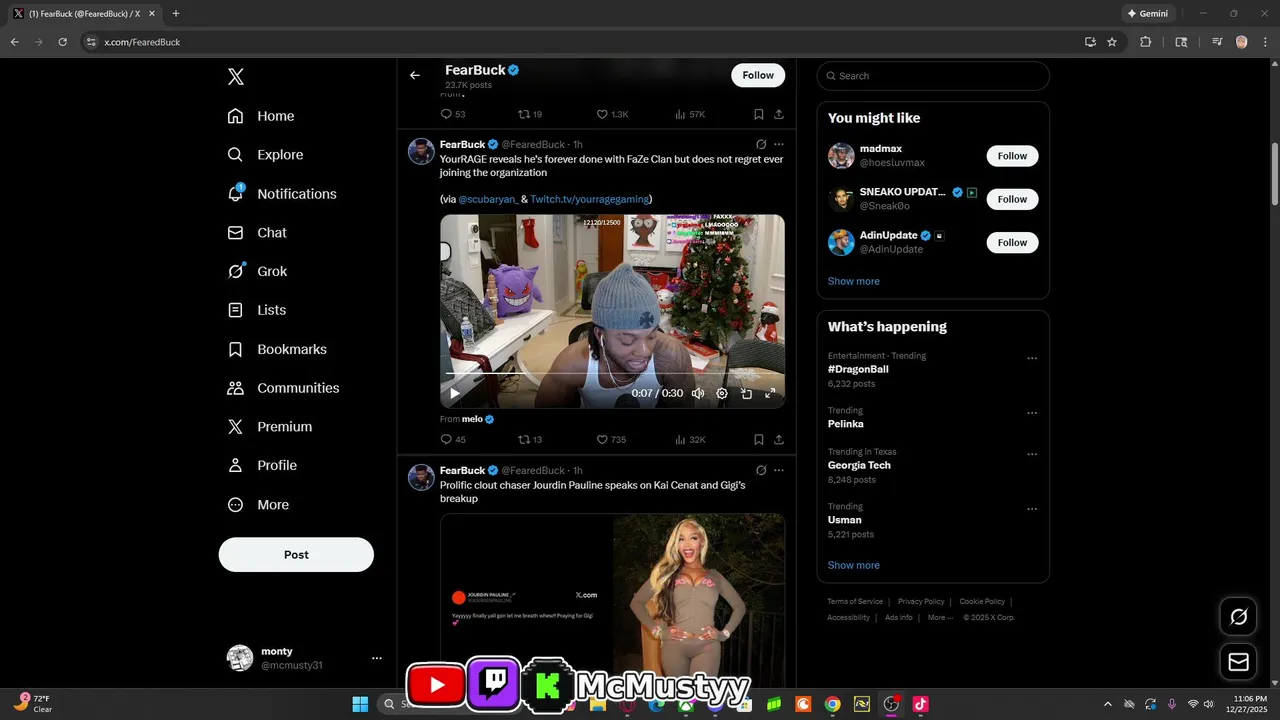Screen dimensions: 1280x720
Task: Open #DragonBall trend options menu
Action: point(1032,358)
